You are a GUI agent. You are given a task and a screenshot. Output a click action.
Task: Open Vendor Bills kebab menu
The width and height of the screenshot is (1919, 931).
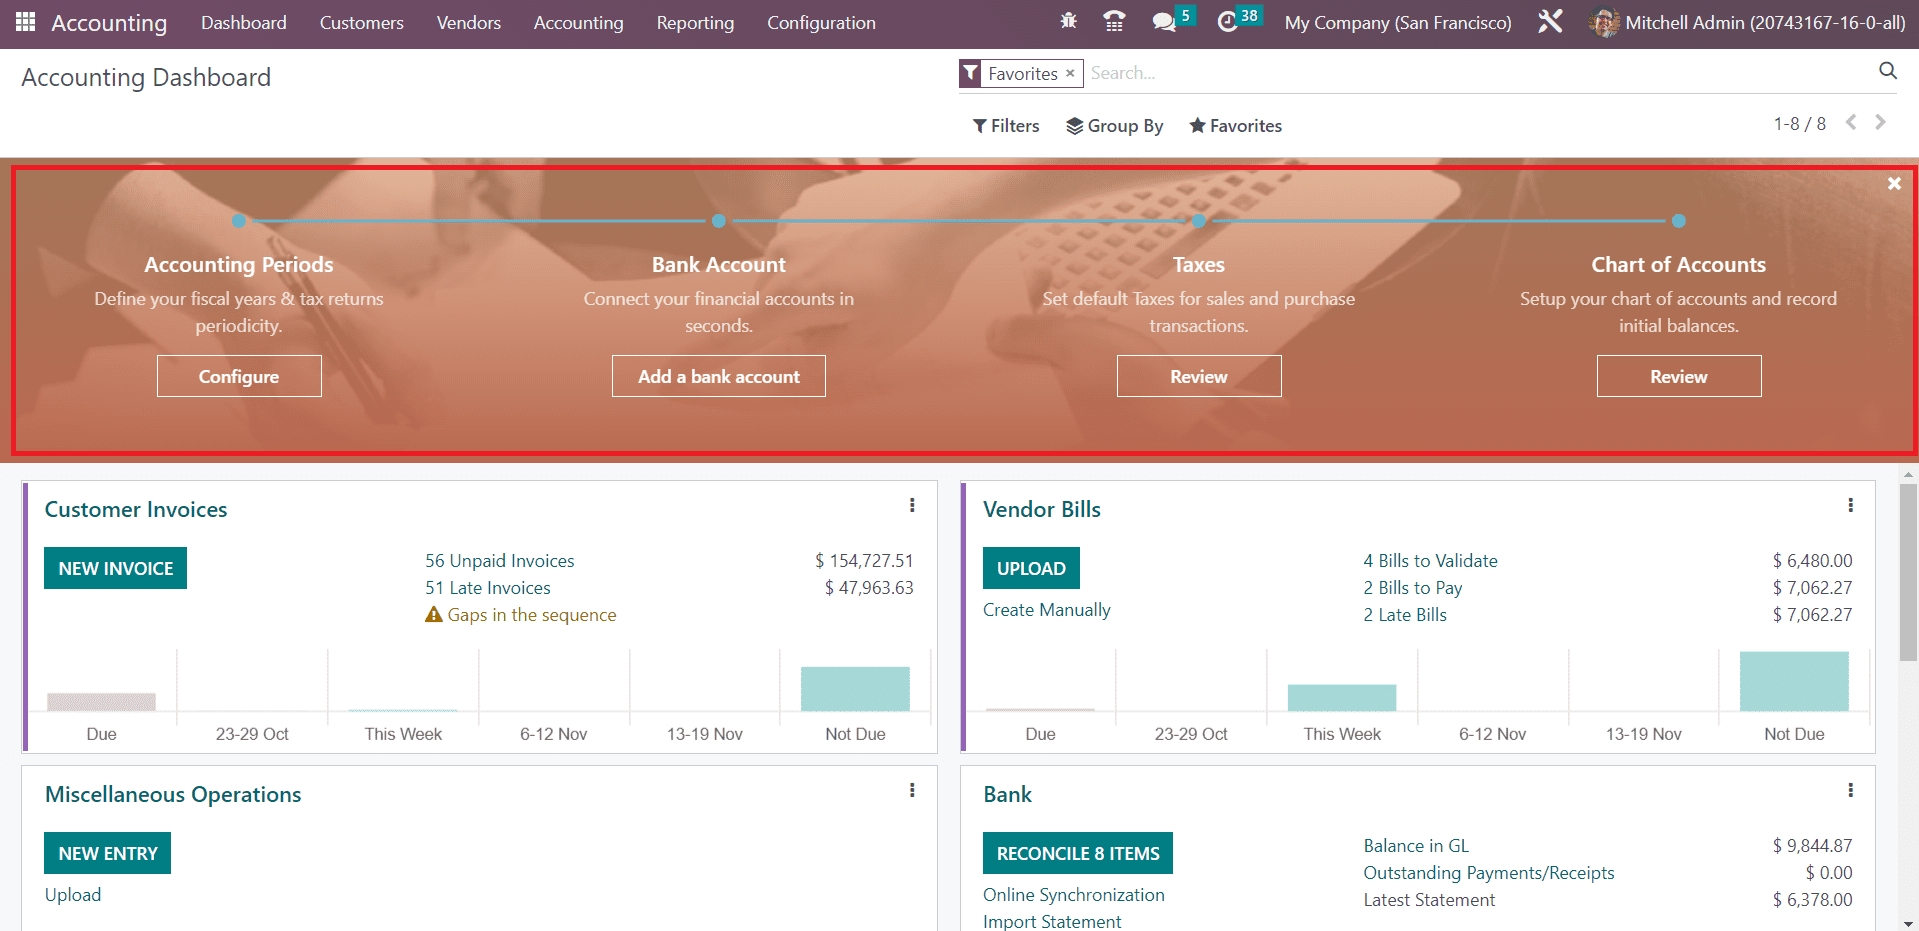click(1850, 506)
